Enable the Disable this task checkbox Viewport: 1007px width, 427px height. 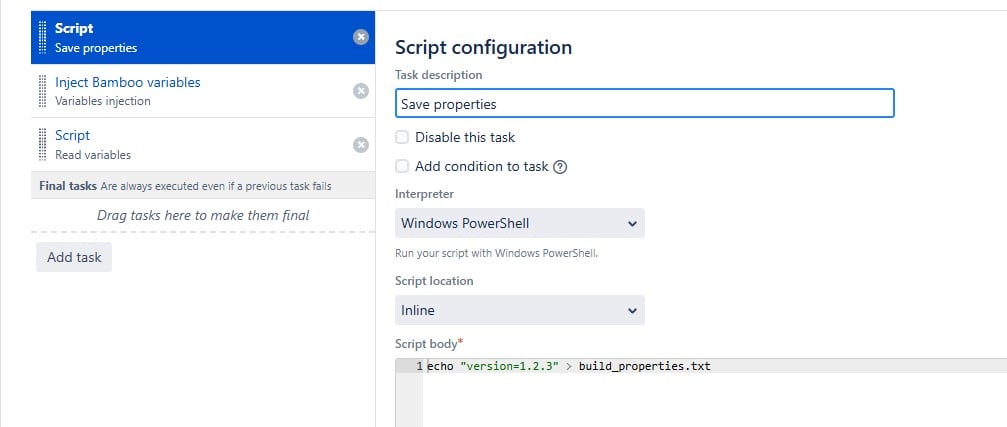tap(402, 137)
